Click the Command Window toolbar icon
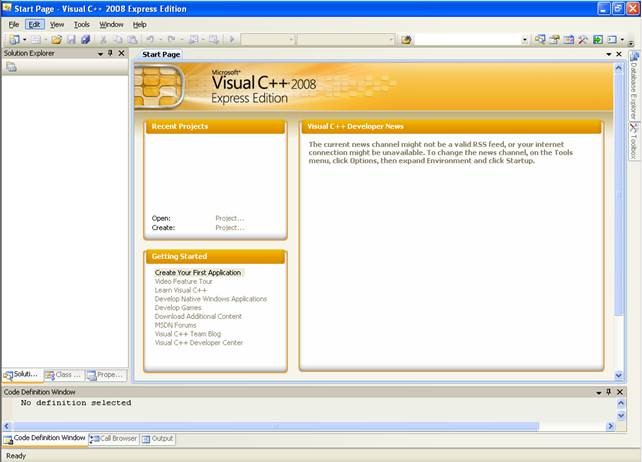The width and height of the screenshot is (642, 462). pyautogui.click(x=612, y=40)
